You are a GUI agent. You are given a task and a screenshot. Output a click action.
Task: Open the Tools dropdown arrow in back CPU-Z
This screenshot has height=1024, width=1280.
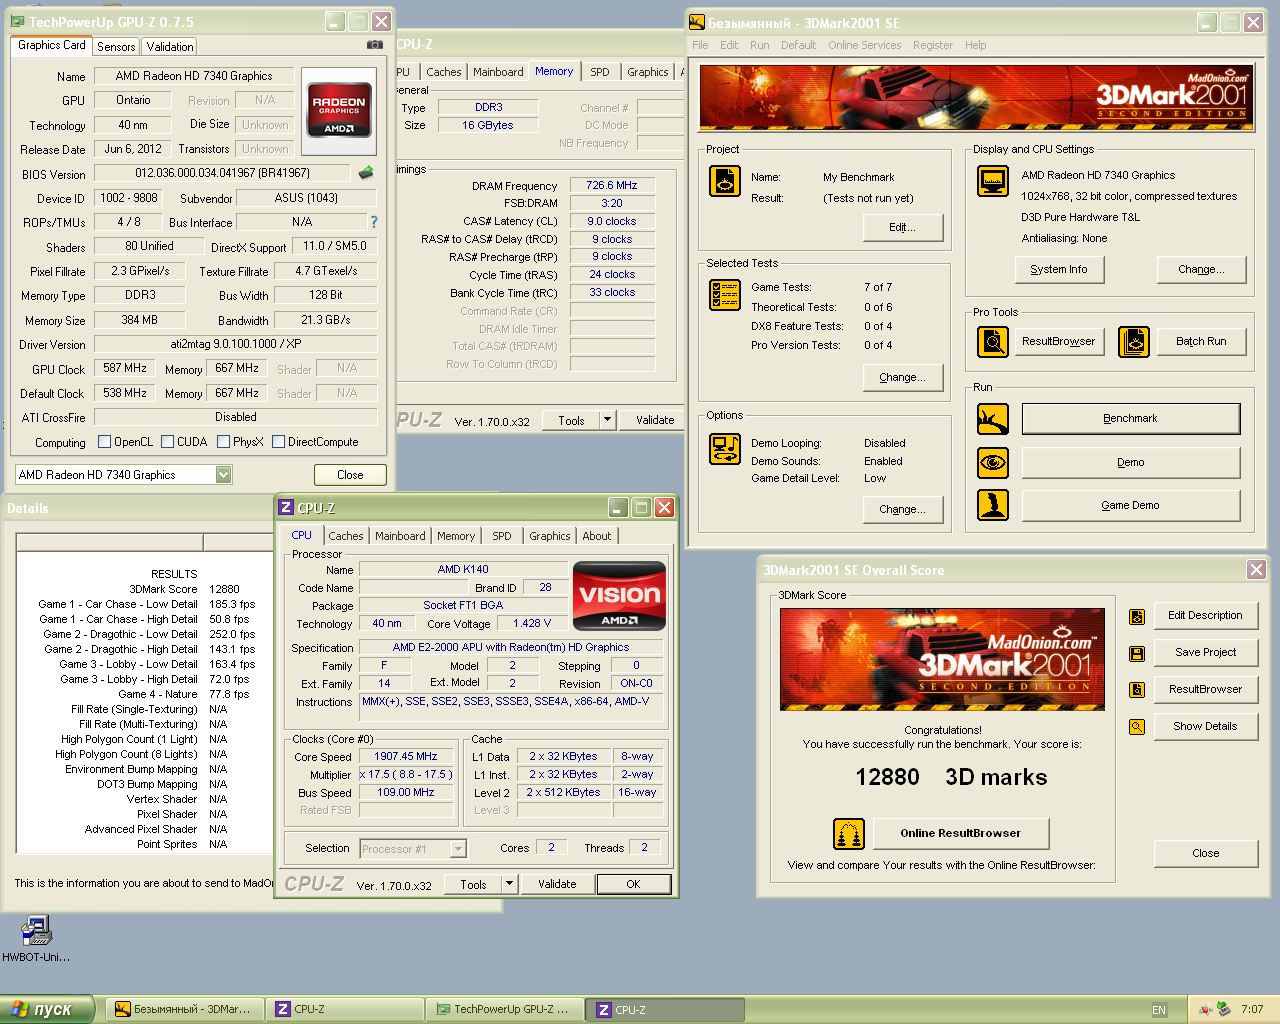point(607,420)
